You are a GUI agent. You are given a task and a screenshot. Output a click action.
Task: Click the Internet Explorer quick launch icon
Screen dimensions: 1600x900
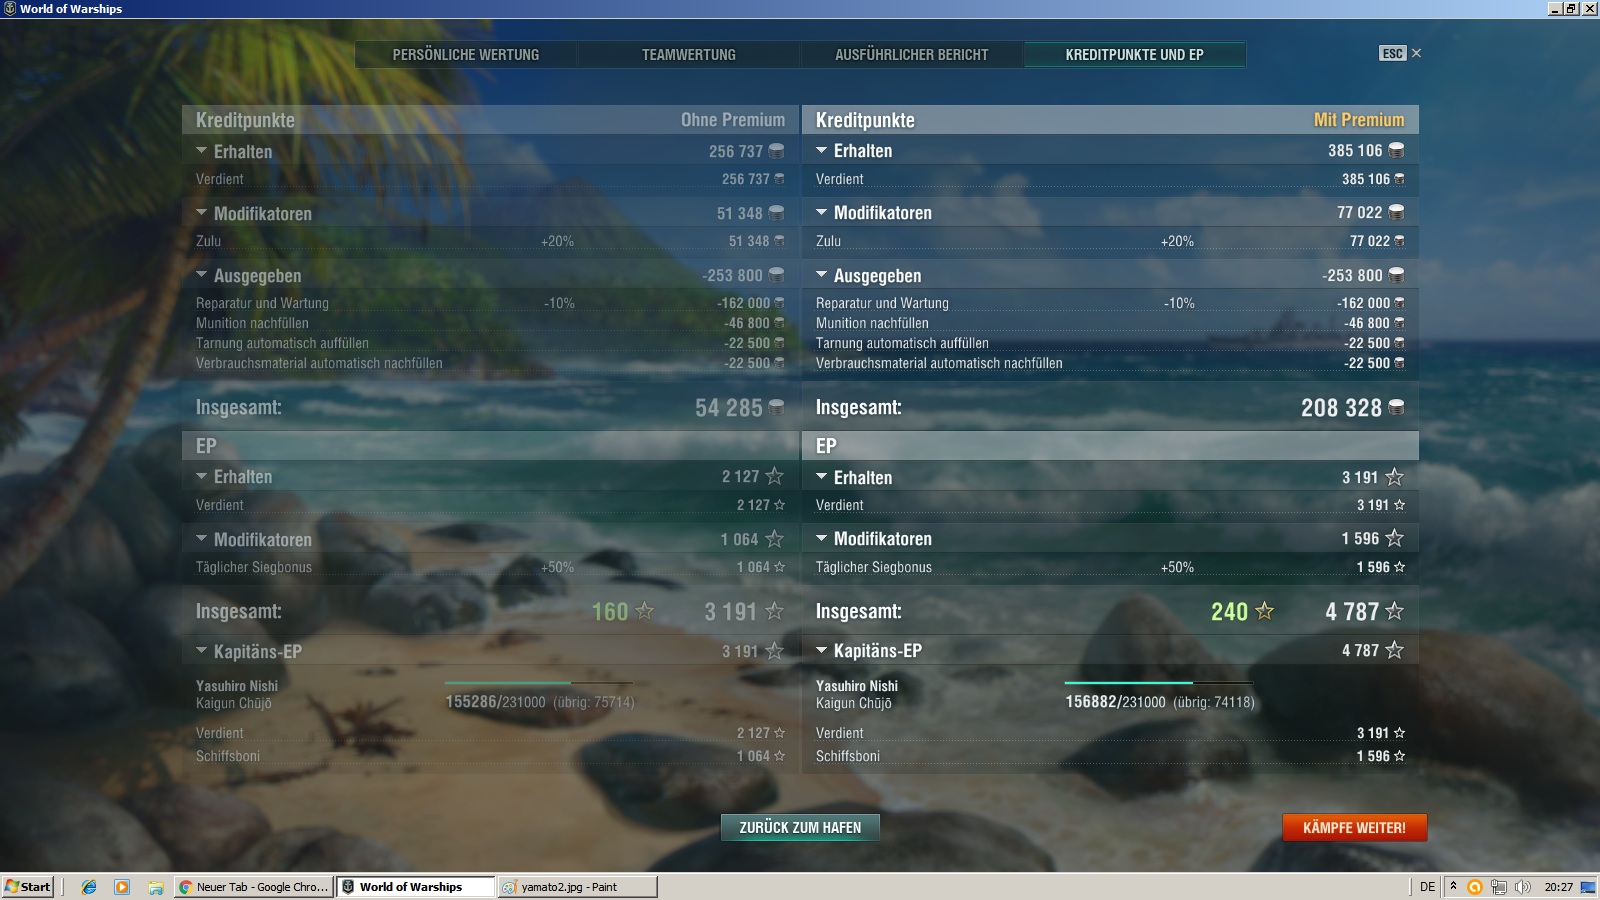pyautogui.click(x=89, y=887)
